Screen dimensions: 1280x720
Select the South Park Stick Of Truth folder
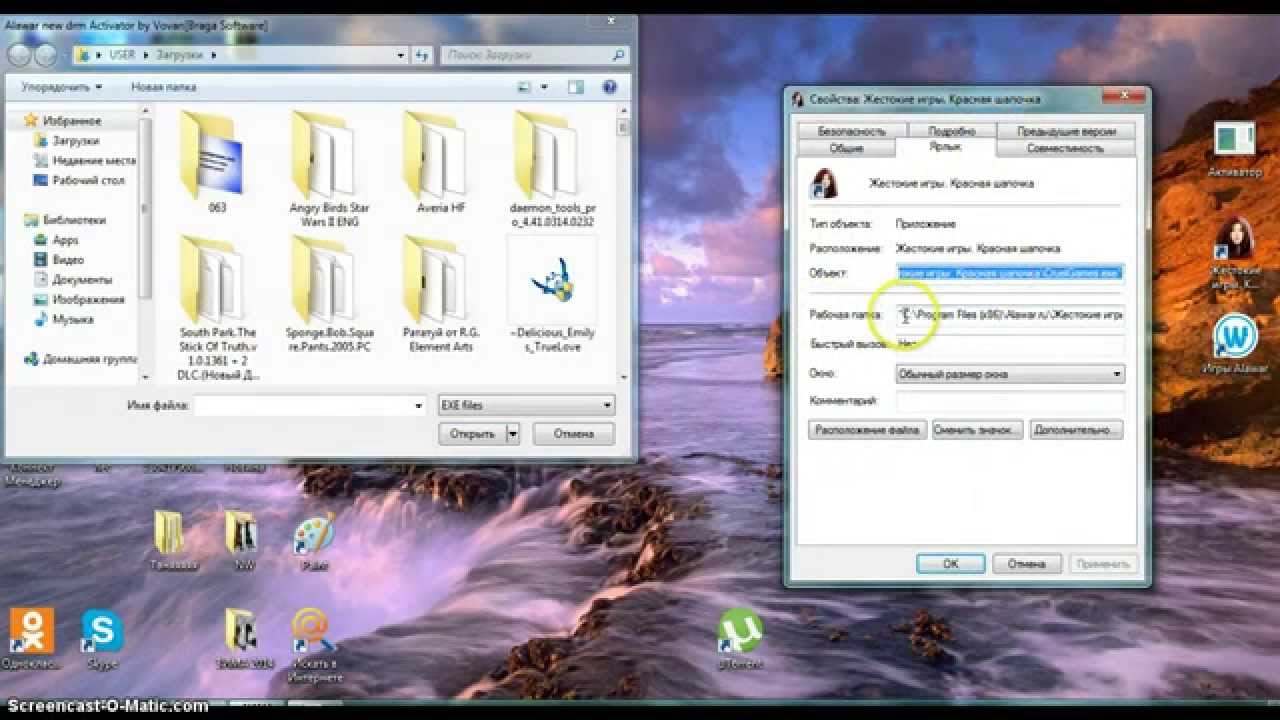(218, 307)
